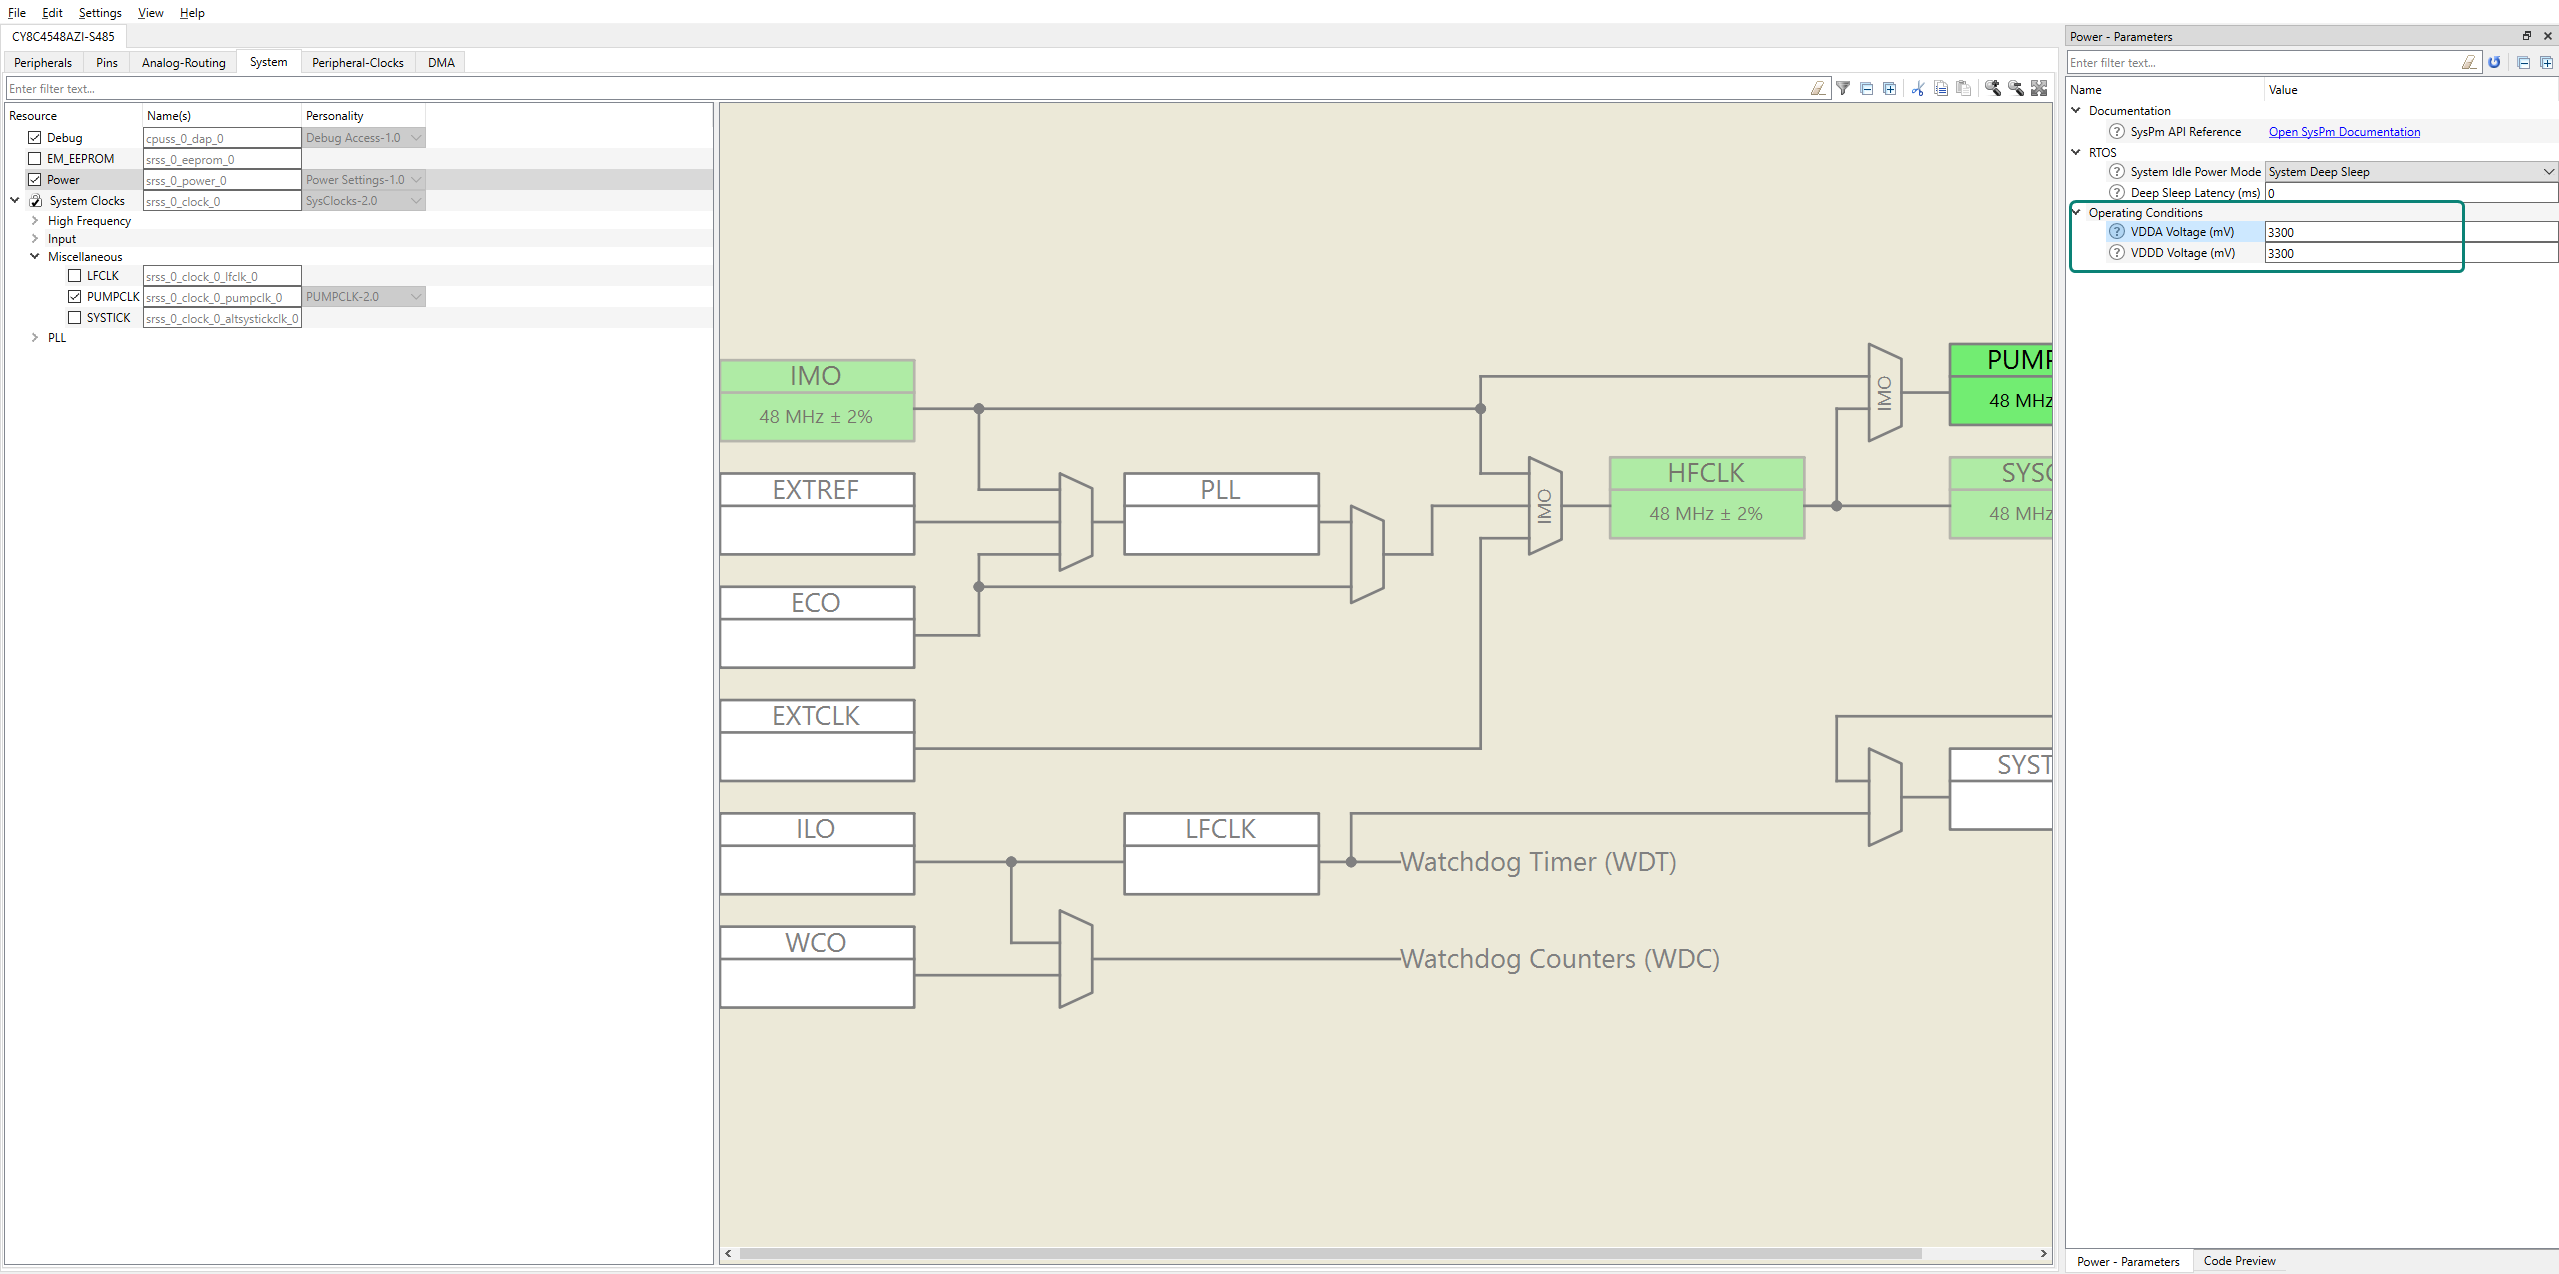
Task: Enable the LFCLK checkbox
Action: click(75, 276)
